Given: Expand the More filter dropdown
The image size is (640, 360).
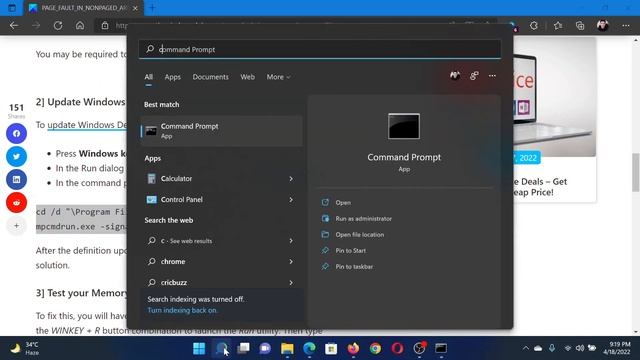Looking at the screenshot, I should click(278, 77).
